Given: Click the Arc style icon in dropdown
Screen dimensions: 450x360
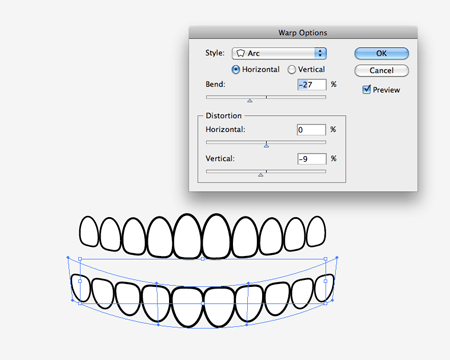Looking at the screenshot, I should (x=240, y=53).
